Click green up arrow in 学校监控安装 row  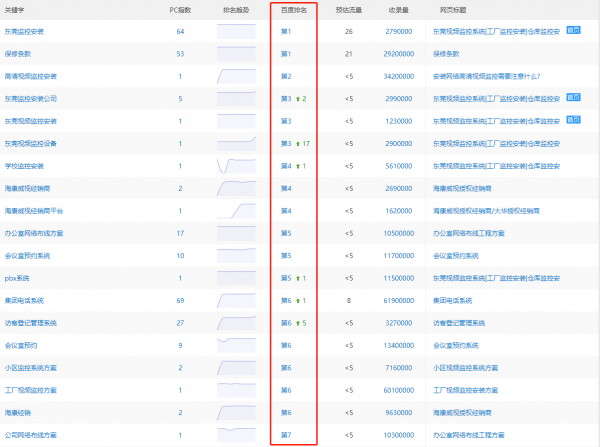coord(298,166)
